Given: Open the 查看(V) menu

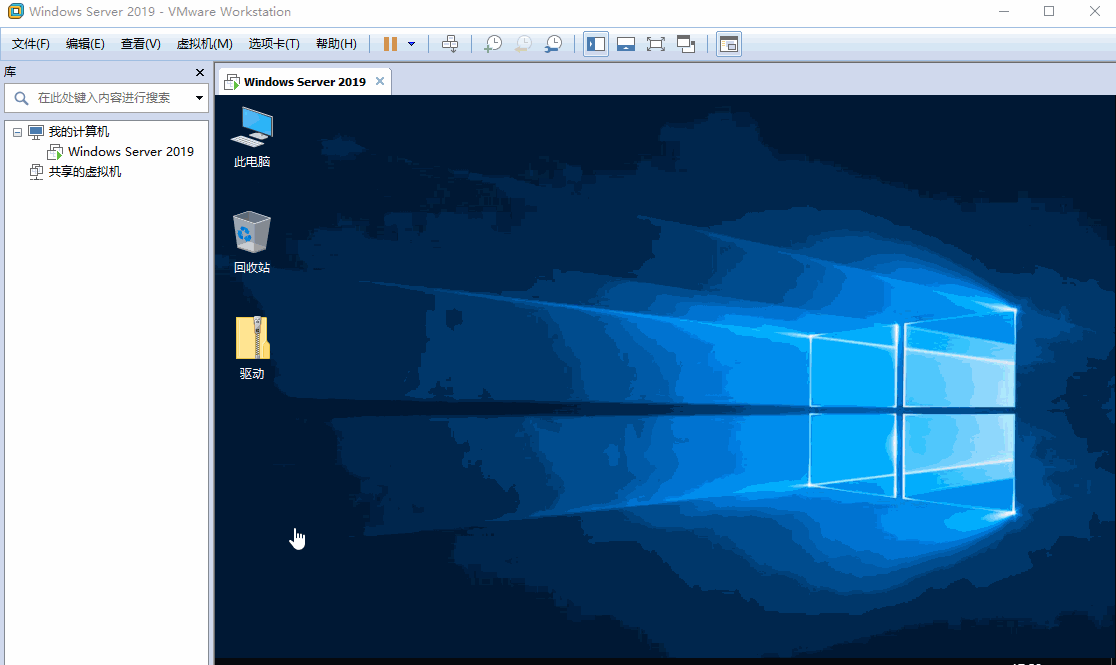Looking at the screenshot, I should pyautogui.click(x=141, y=44).
